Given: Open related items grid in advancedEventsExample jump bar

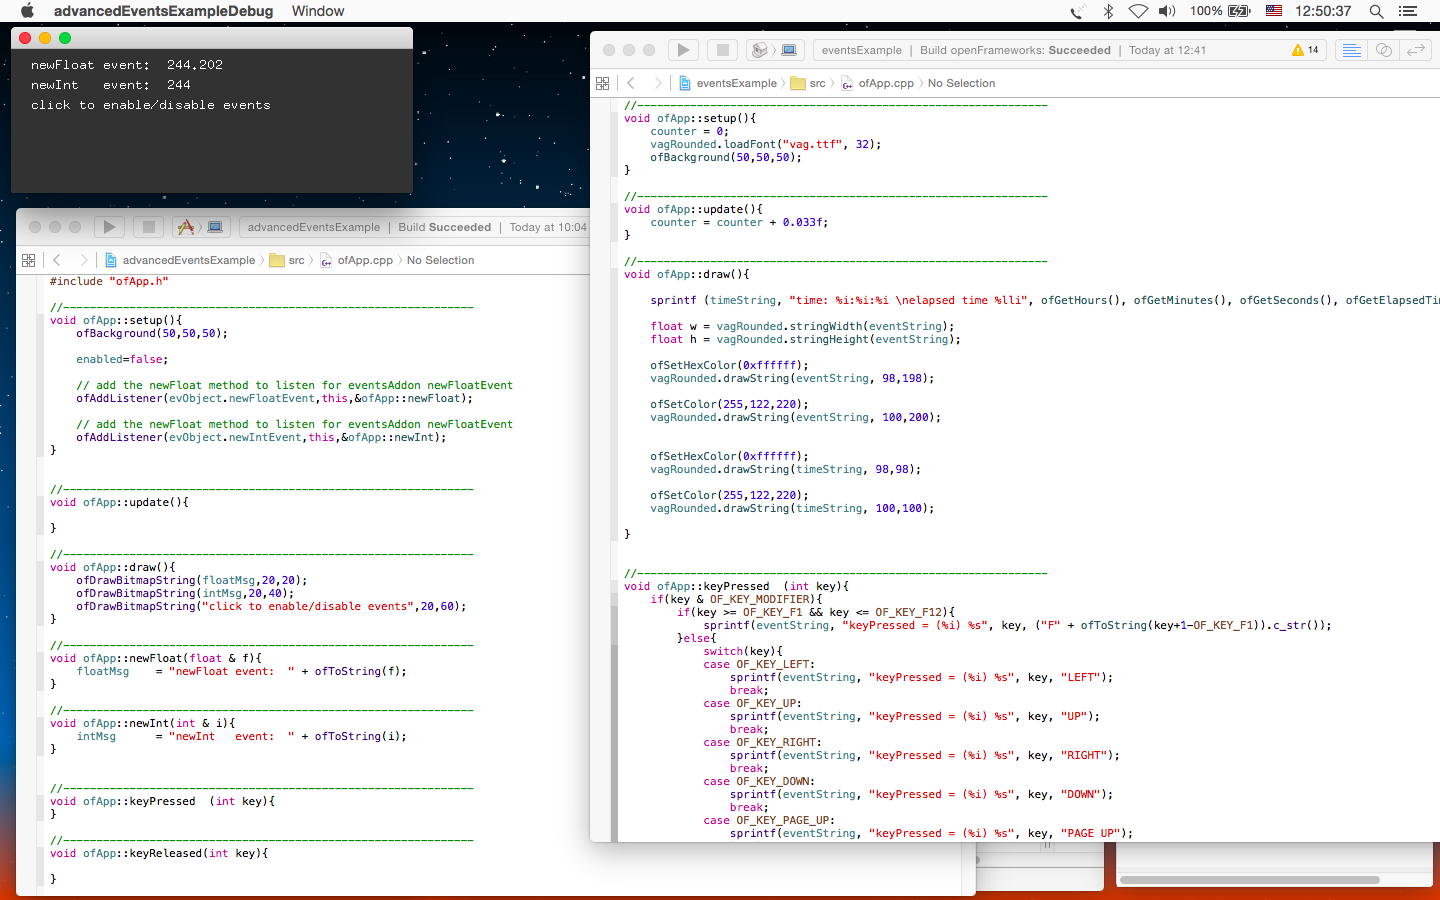Looking at the screenshot, I should point(28,260).
